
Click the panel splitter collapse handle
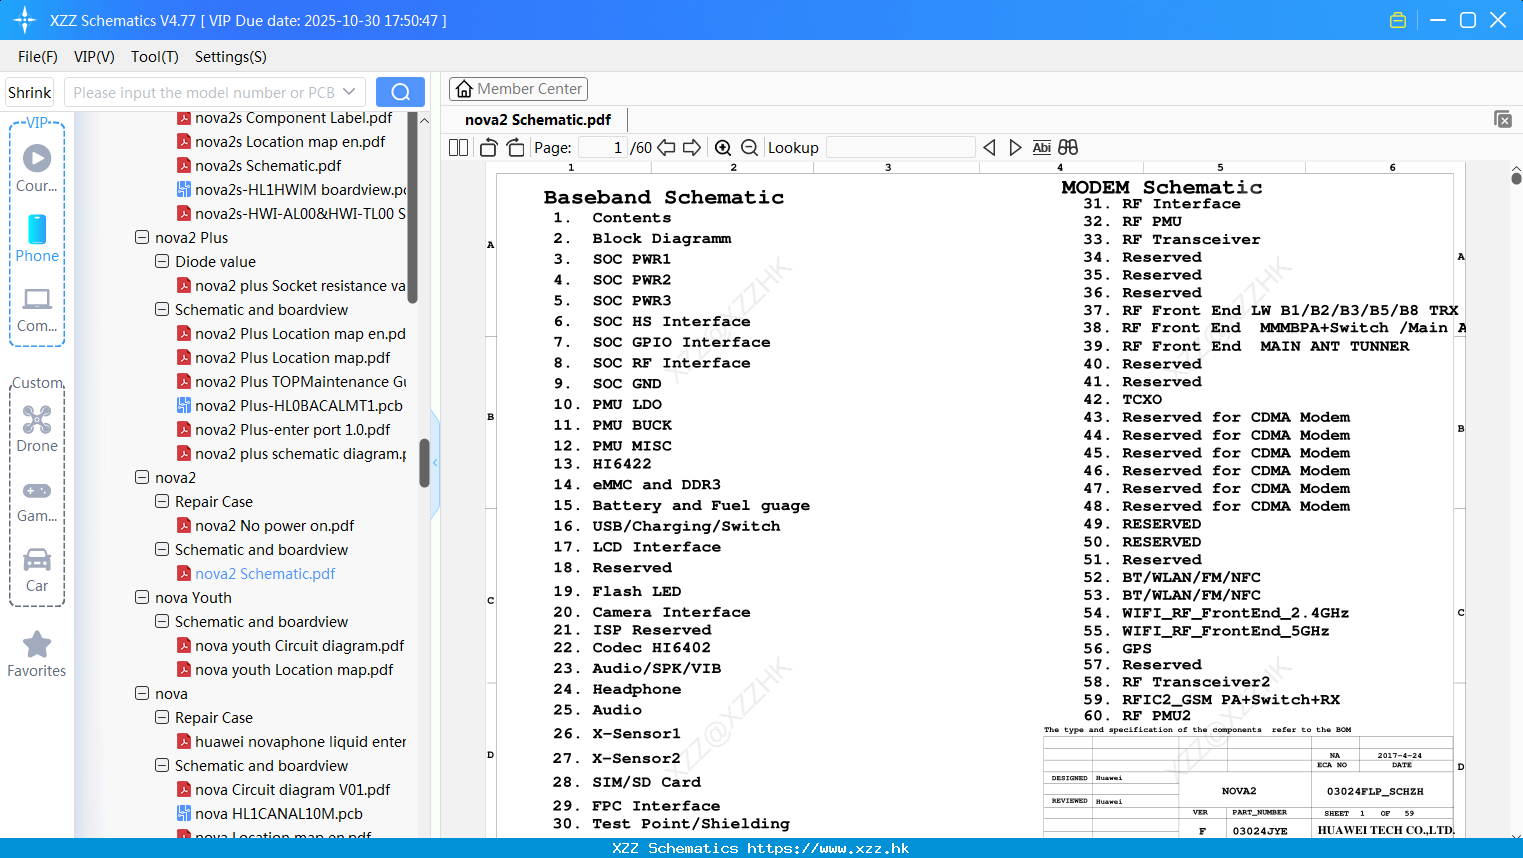(435, 464)
